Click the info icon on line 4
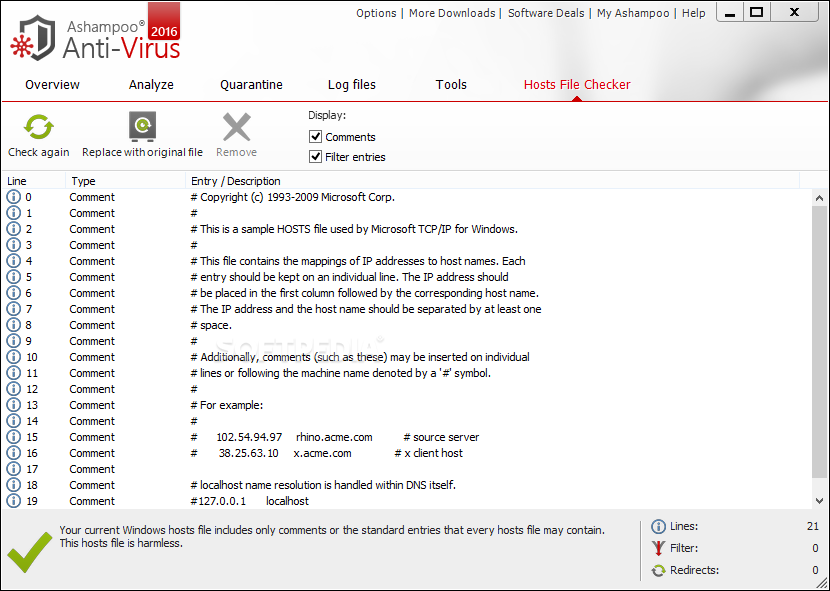Image resolution: width=830 pixels, height=591 pixels. click(x=13, y=261)
